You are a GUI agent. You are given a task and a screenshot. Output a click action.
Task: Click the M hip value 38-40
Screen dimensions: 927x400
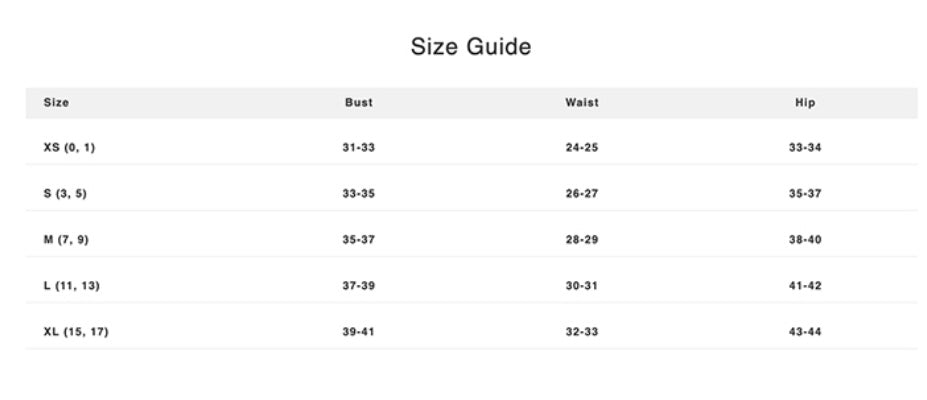tap(804, 240)
